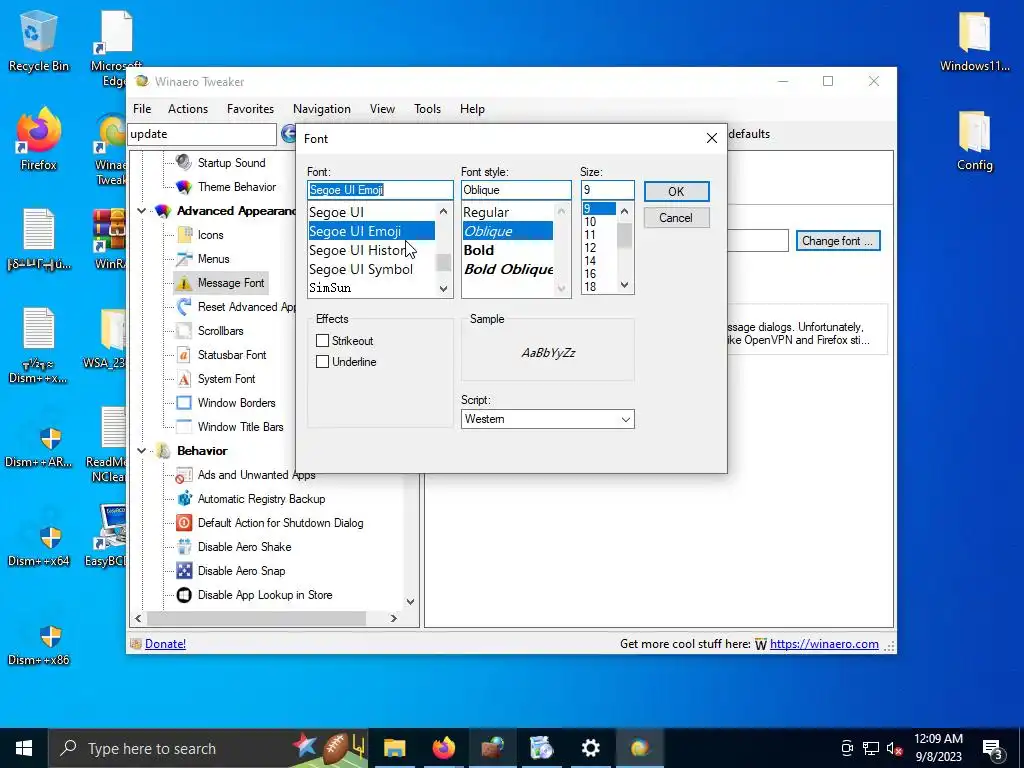Click Cancel in Font dialog
The image size is (1024, 768).
coord(676,217)
